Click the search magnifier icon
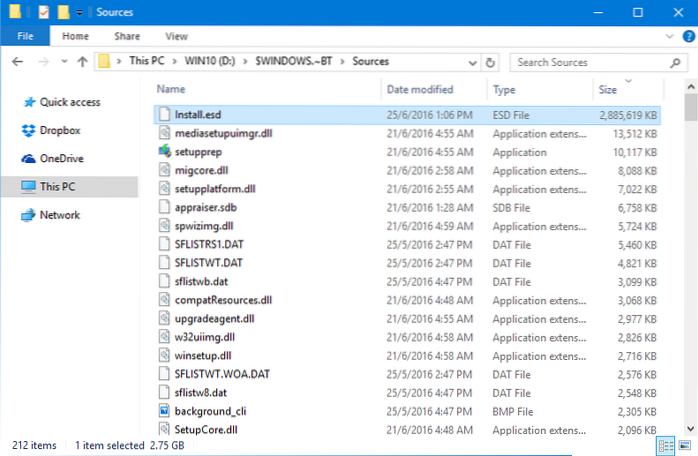698x456 pixels. tap(675, 63)
